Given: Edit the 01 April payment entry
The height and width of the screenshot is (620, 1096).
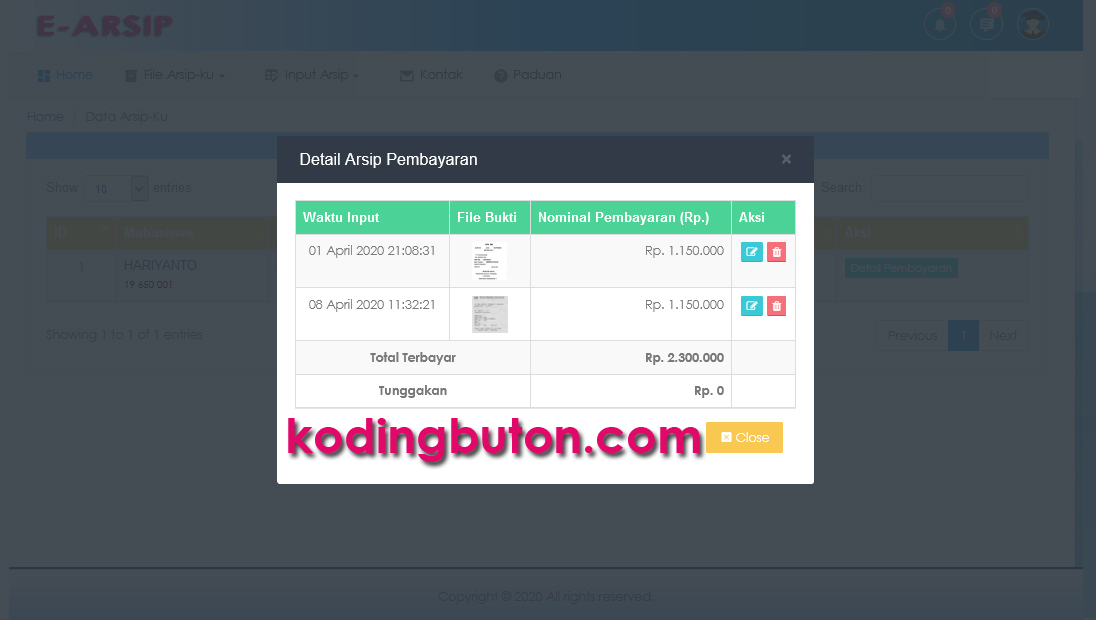Looking at the screenshot, I should point(751,252).
